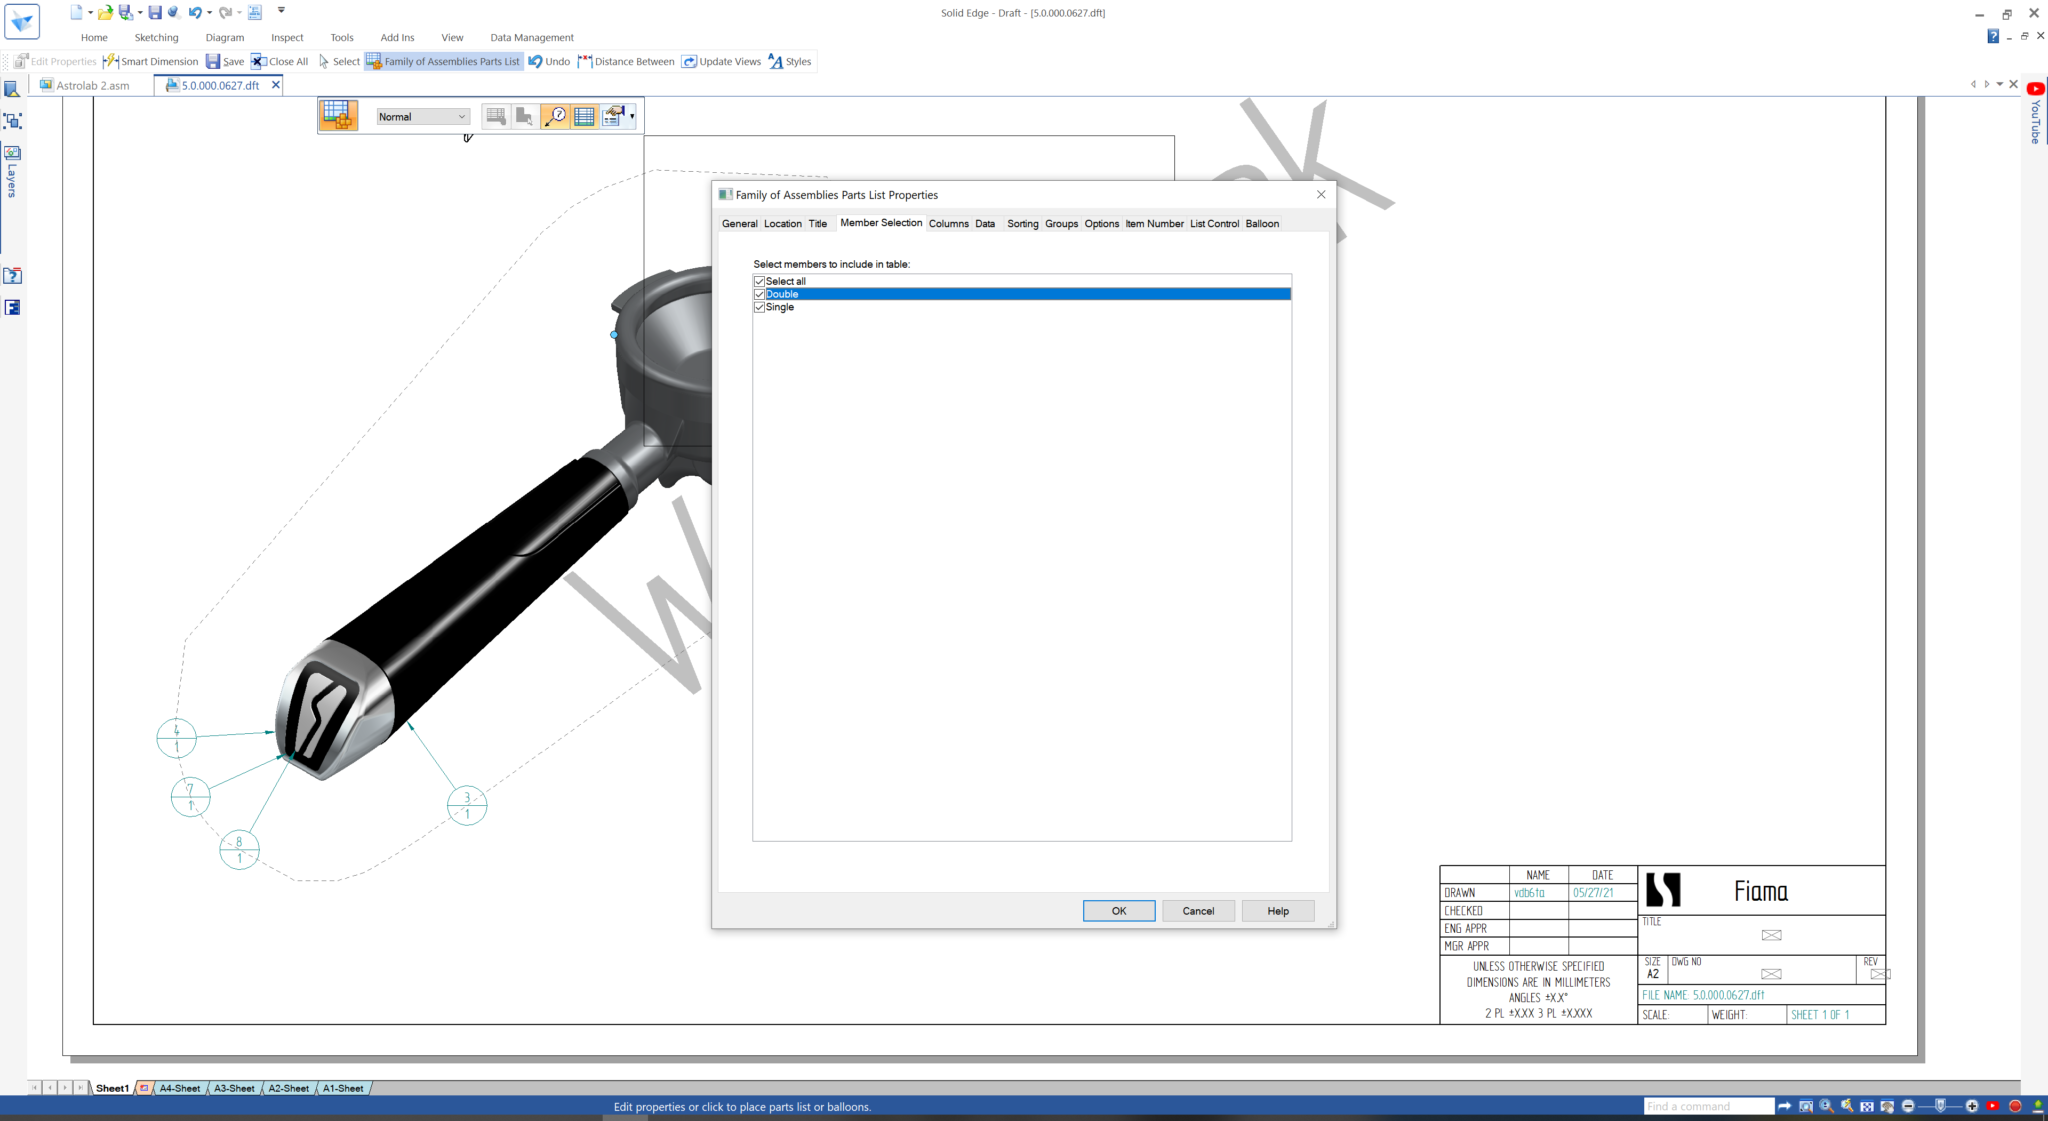2048x1121 pixels.
Task: Expand the New document dropdown arrow
Action: [90, 13]
